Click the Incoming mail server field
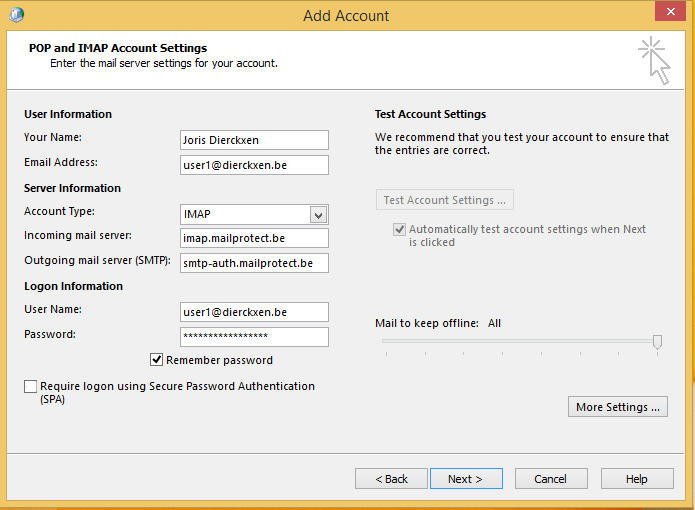This screenshot has width=695, height=510. click(x=254, y=238)
